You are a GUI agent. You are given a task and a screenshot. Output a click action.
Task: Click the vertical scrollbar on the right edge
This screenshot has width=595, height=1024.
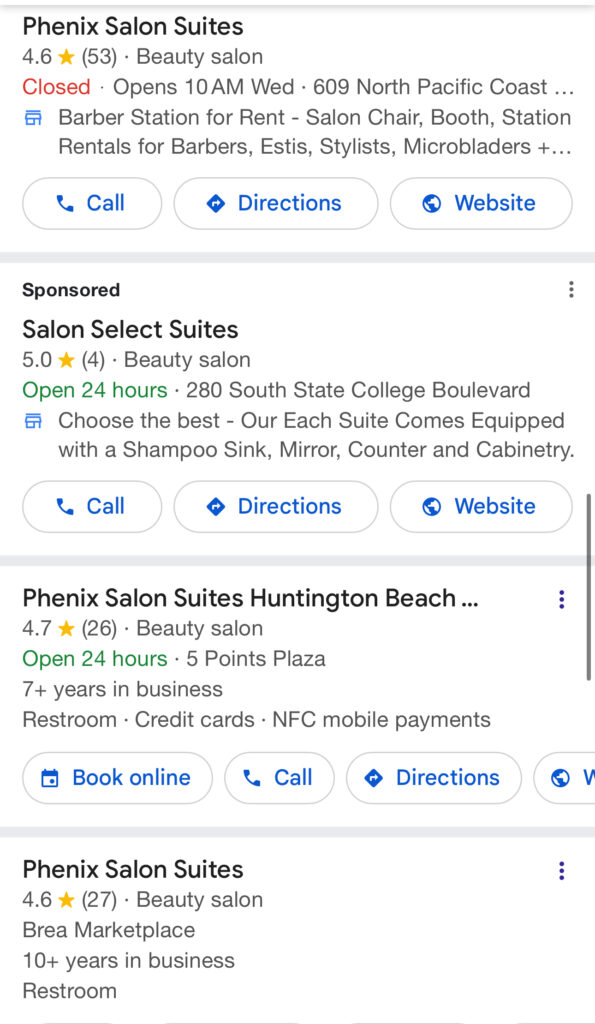pyautogui.click(x=589, y=587)
